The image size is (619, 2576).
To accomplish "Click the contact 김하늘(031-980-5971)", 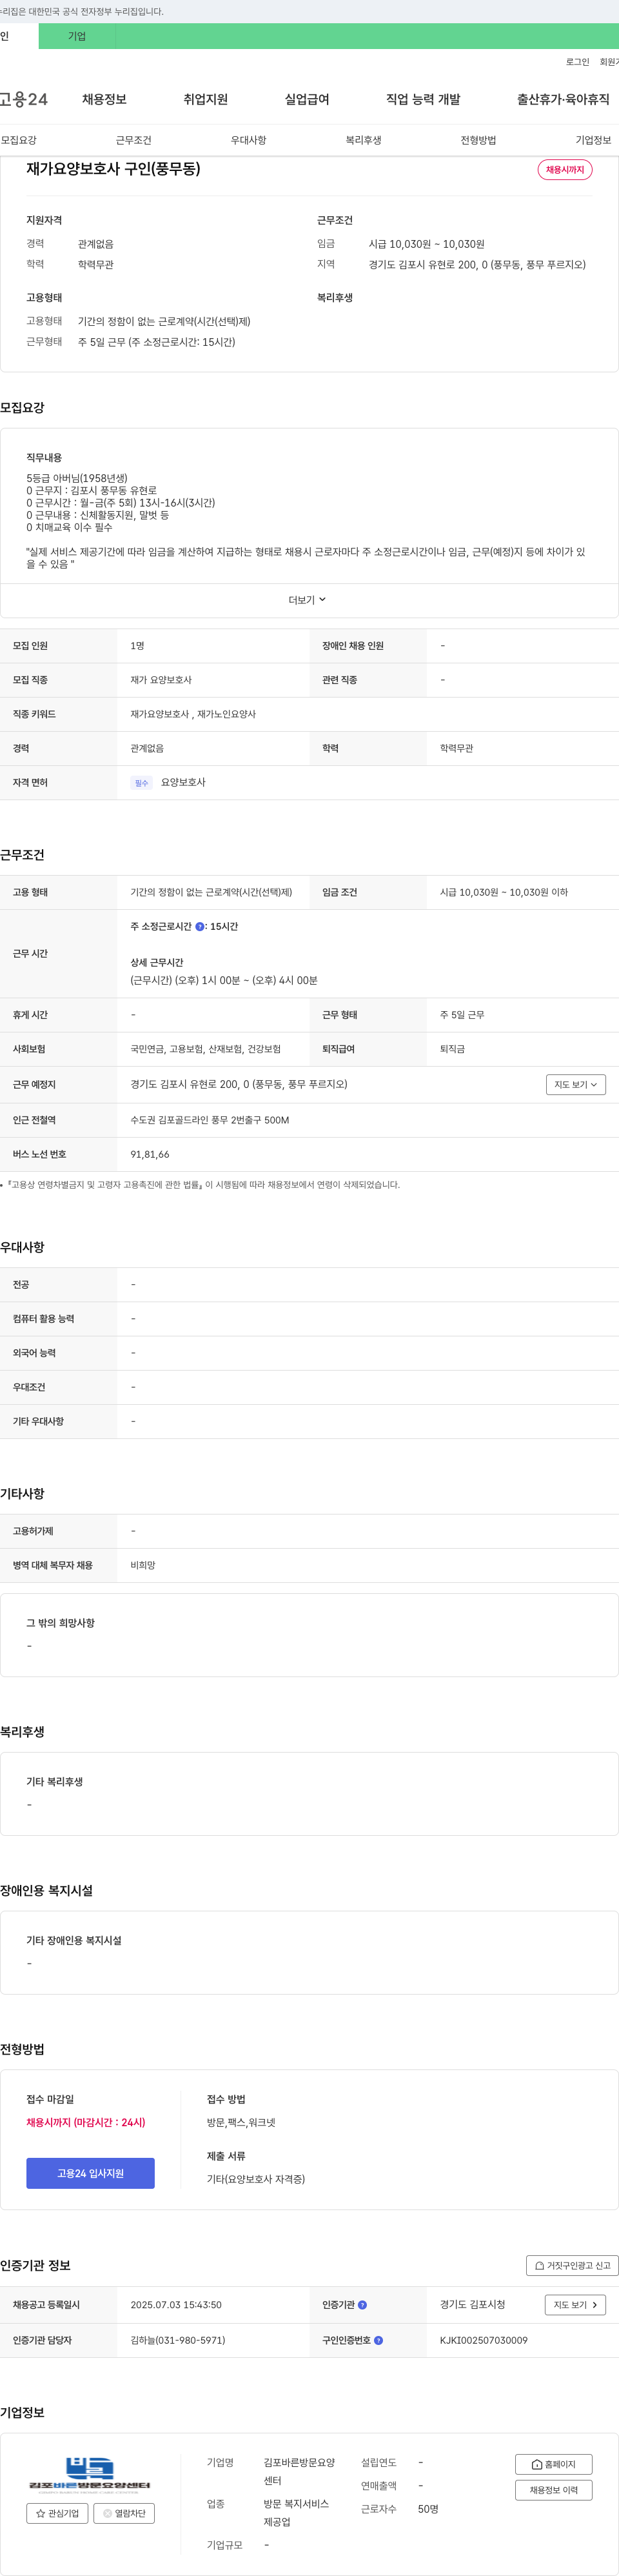I will tap(178, 2340).
